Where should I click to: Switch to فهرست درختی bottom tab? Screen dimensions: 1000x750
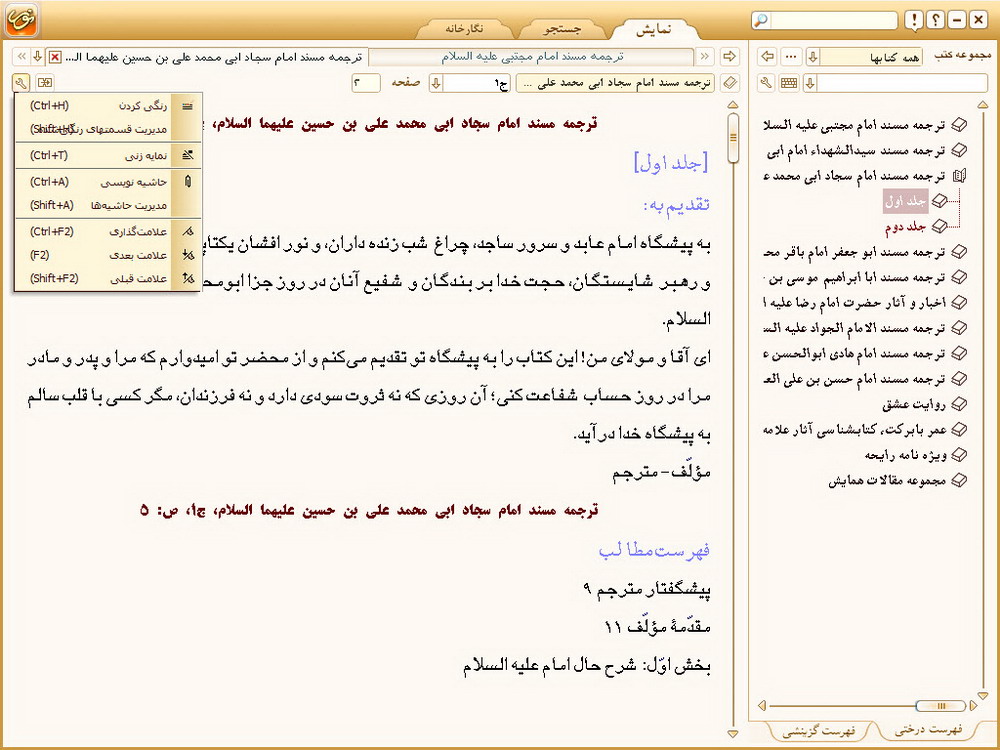pyautogui.click(x=929, y=730)
